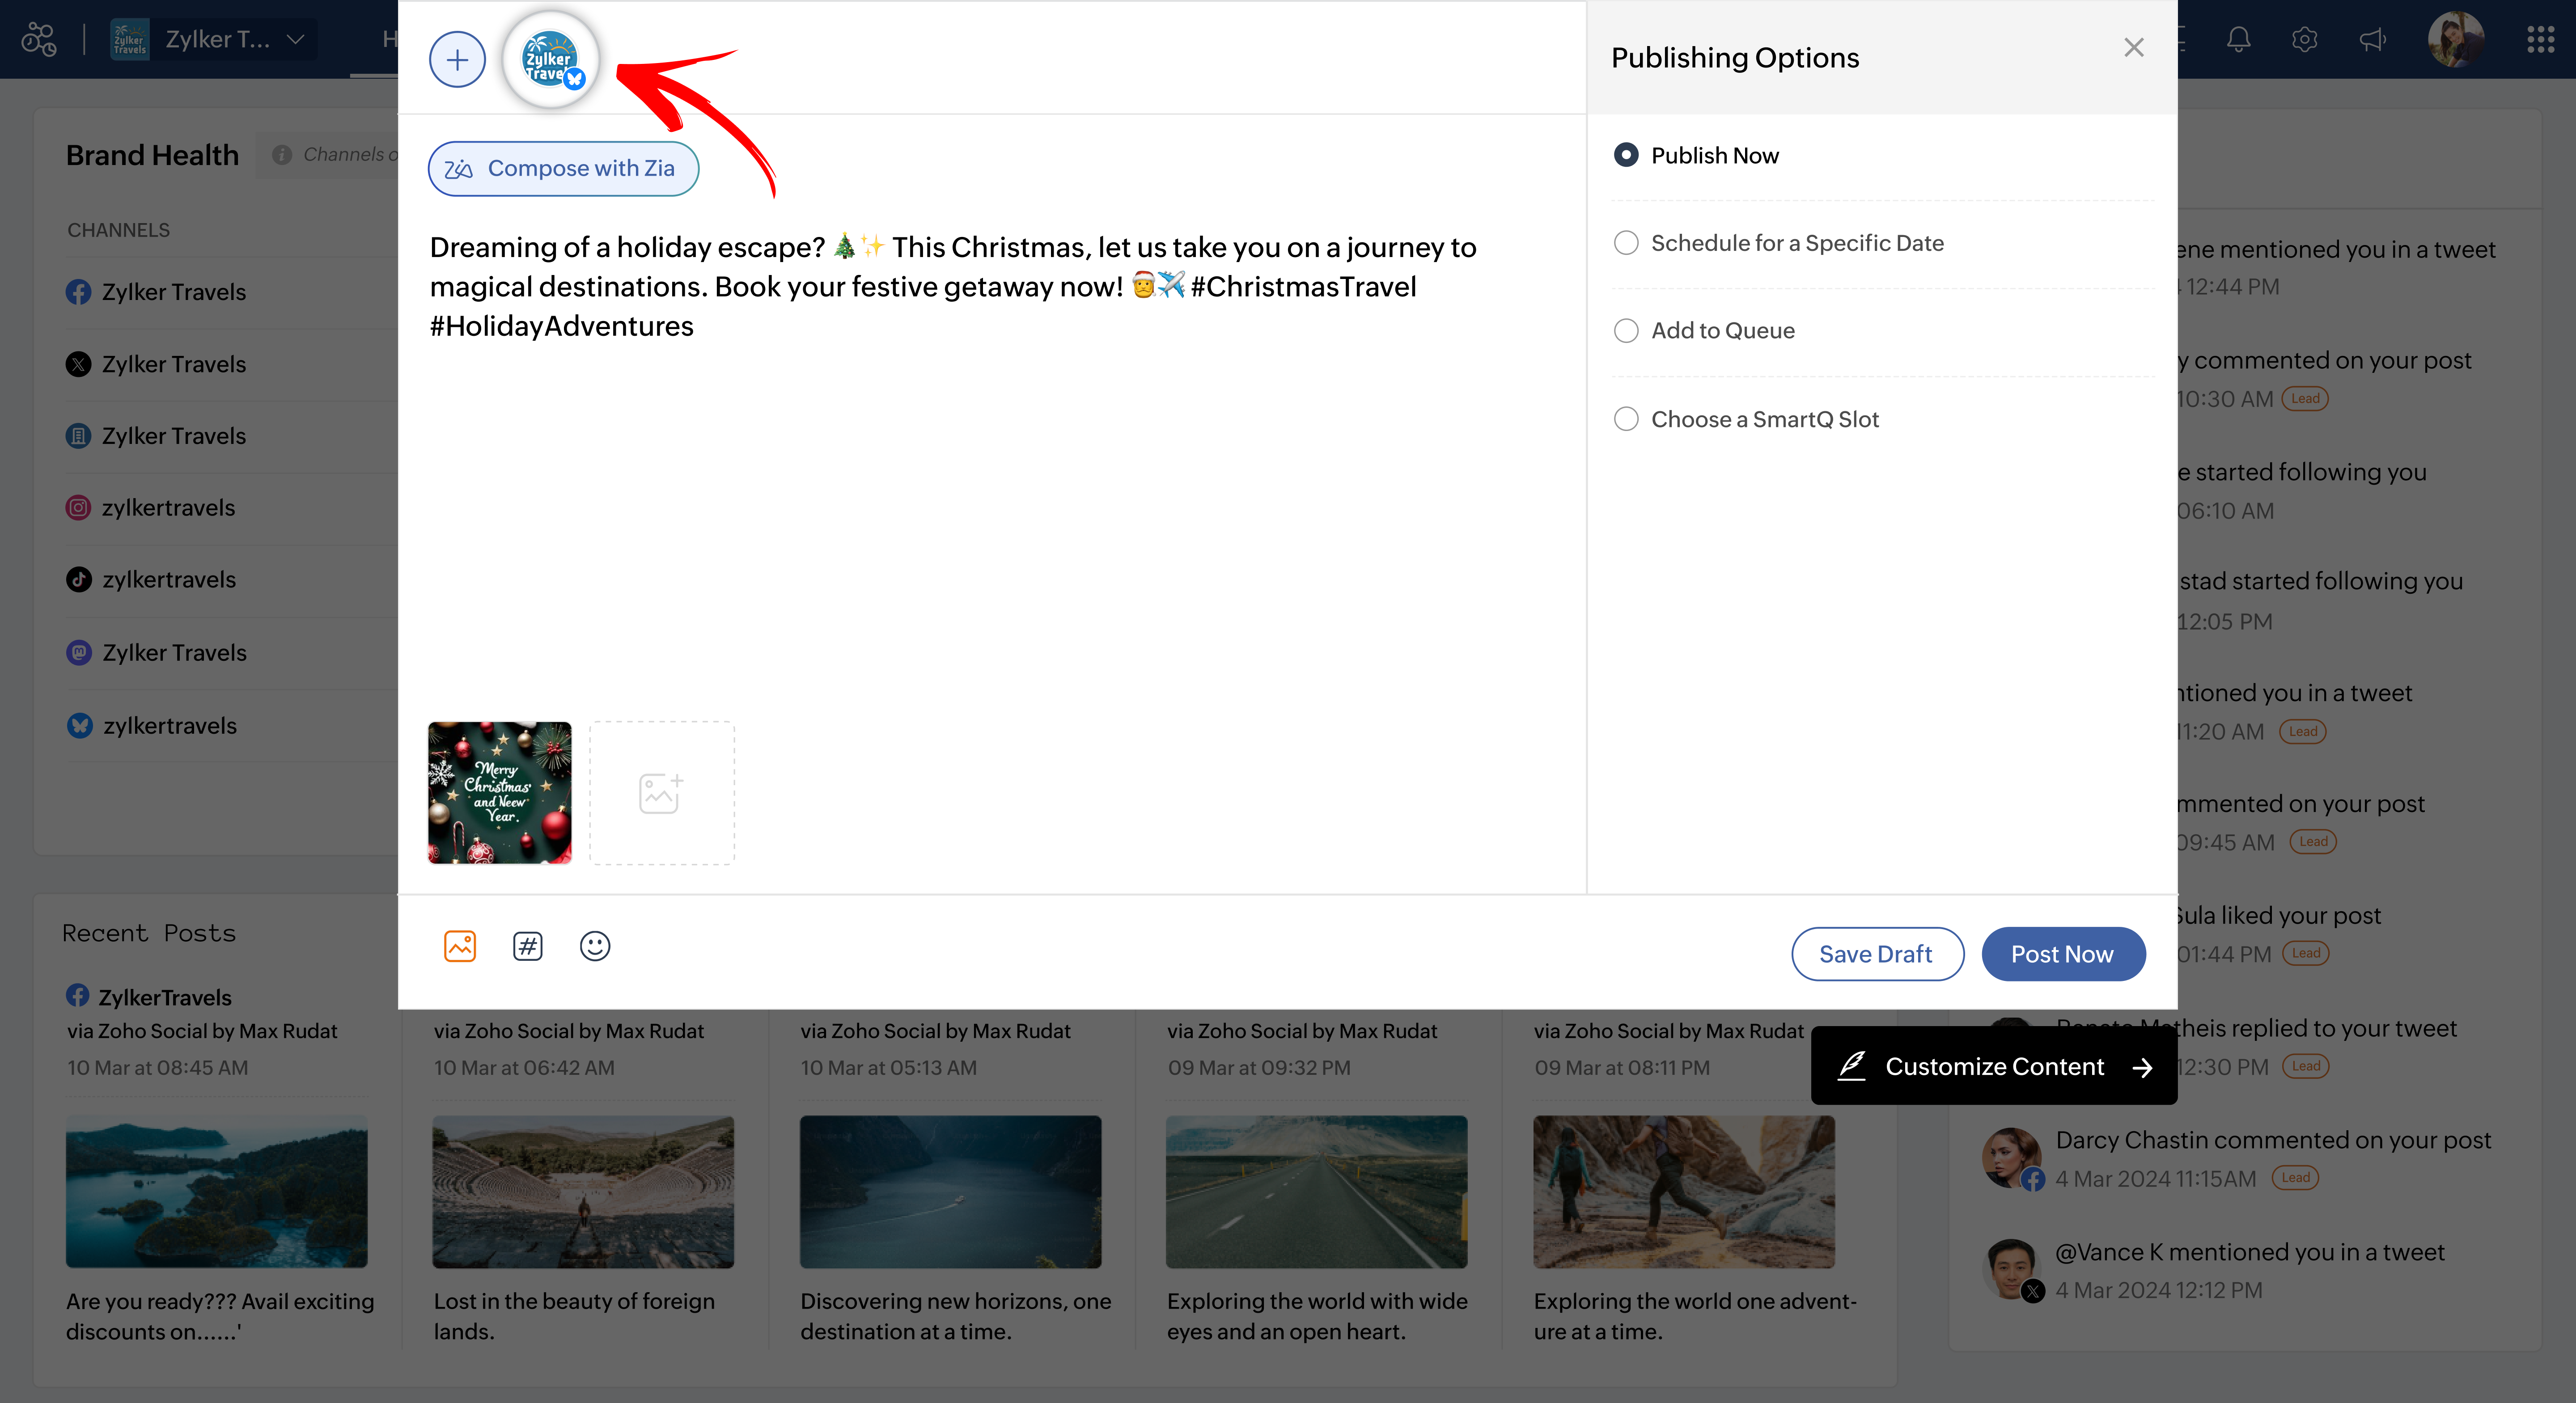Screen dimensions: 2576x1403
Task: Open the notifications bell icon
Action: pyautogui.click(x=2239, y=39)
